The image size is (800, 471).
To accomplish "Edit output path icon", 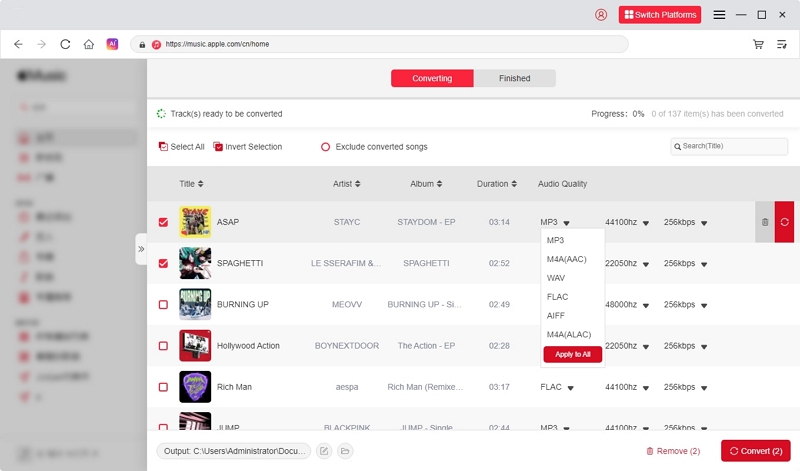I will click(324, 451).
